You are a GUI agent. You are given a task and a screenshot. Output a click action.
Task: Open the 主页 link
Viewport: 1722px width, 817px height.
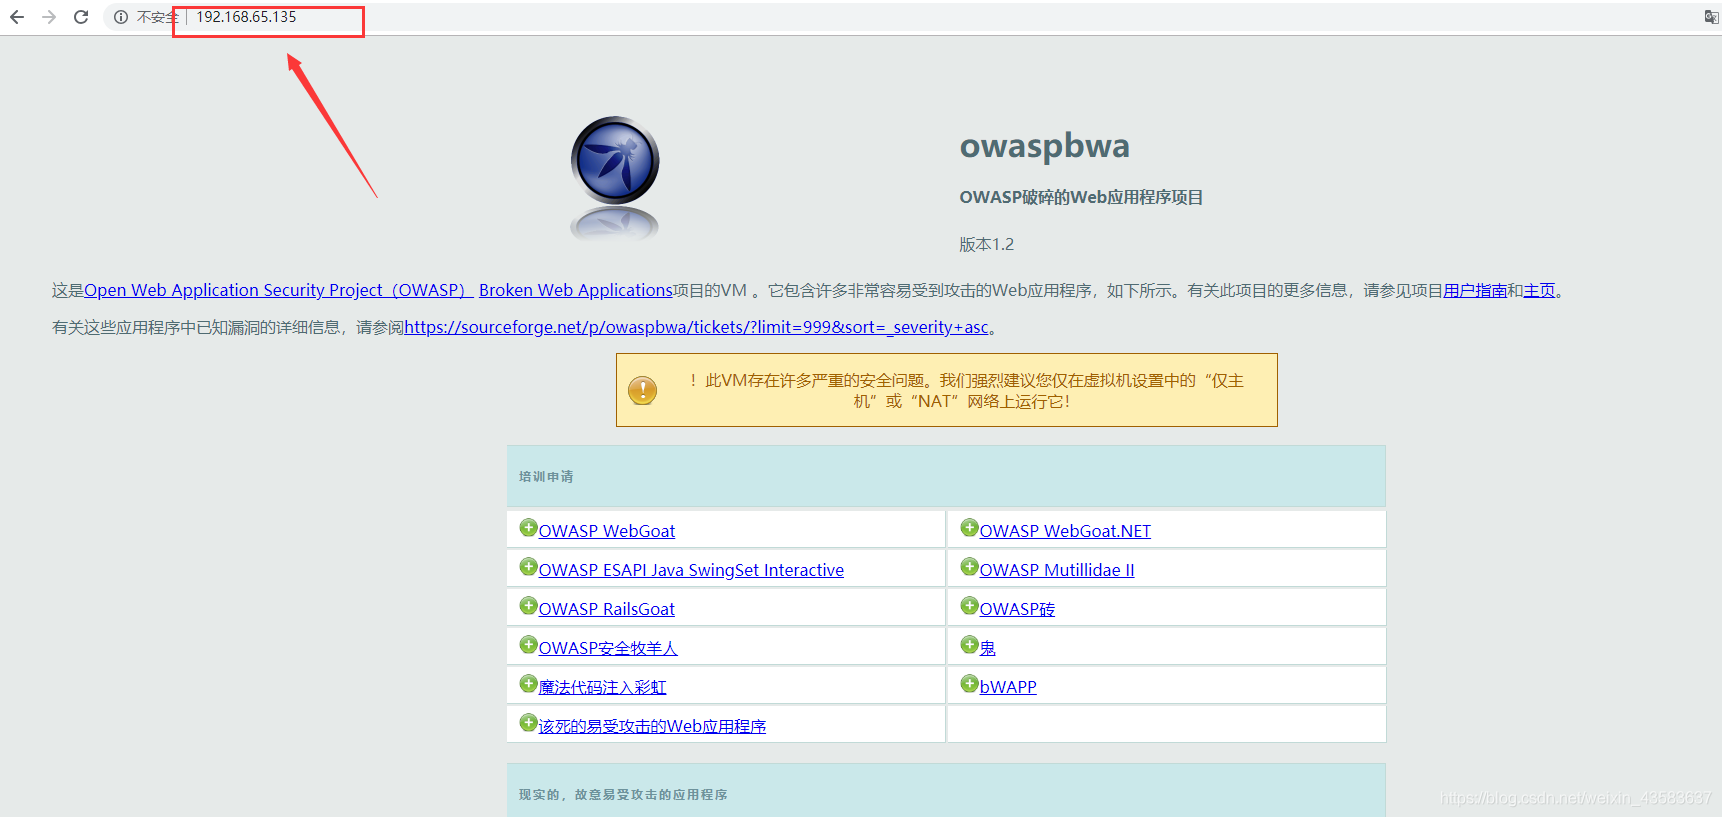click(1540, 291)
